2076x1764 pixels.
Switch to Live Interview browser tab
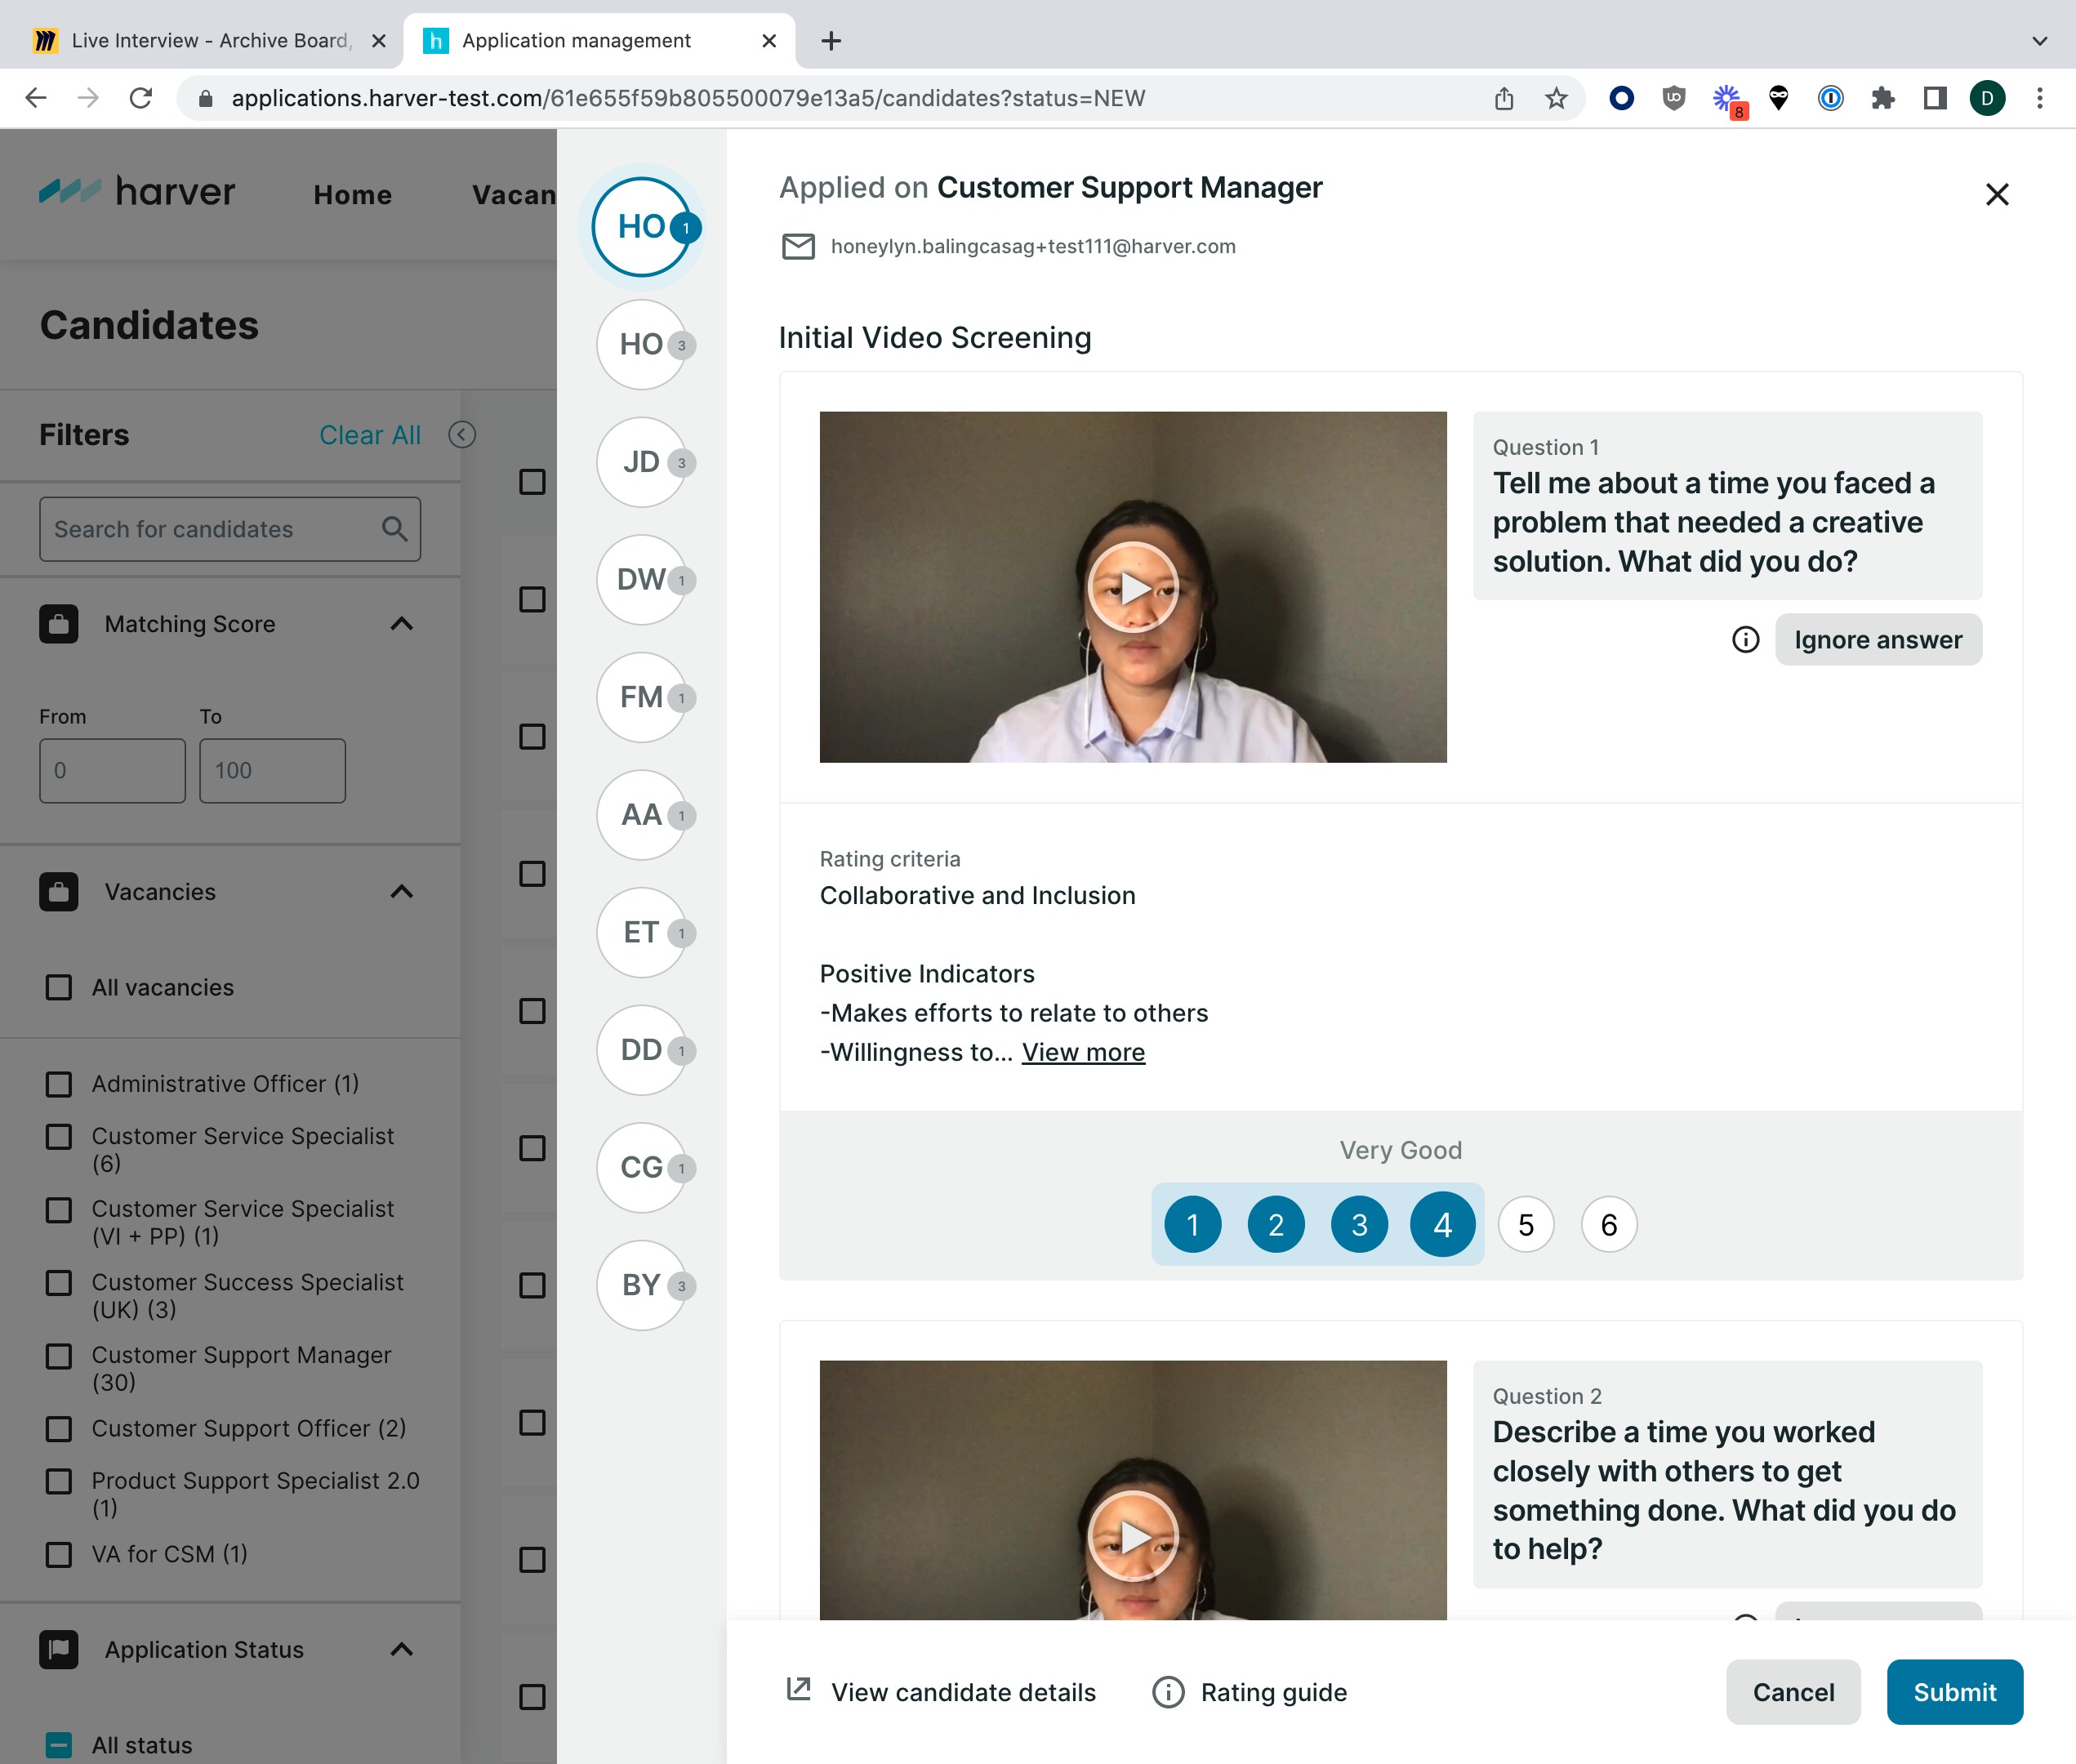point(208,41)
